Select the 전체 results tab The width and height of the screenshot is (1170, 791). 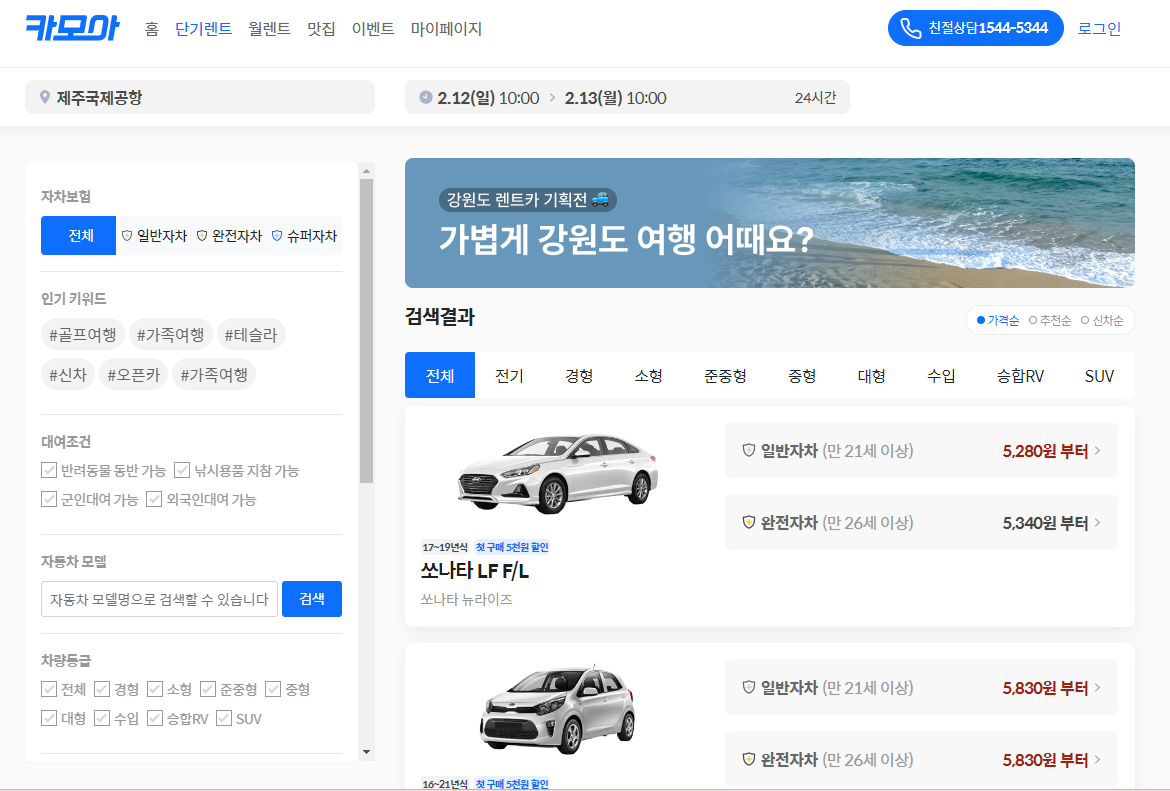440,375
